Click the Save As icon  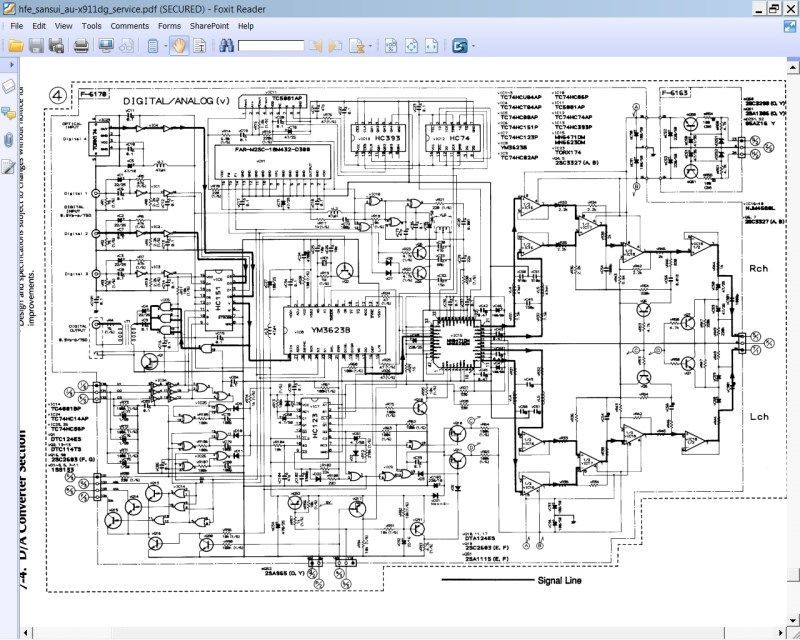pyautogui.click(x=56, y=46)
